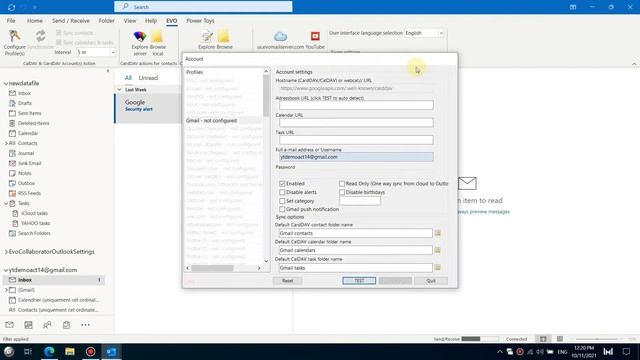Collapse the ribbon
This screenshot has height=360, width=640.
(634, 64)
